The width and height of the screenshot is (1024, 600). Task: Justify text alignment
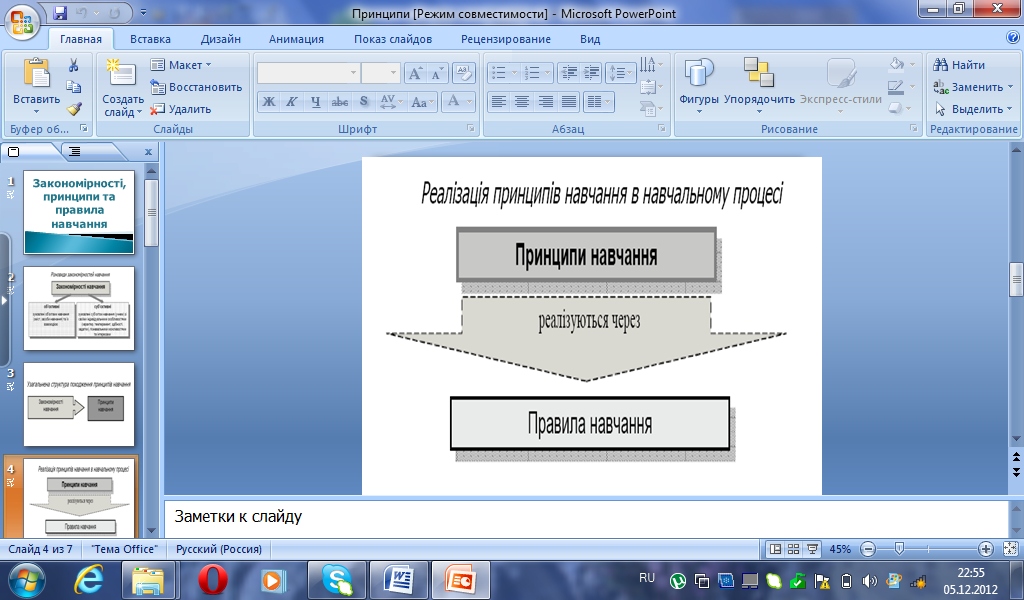[569, 102]
